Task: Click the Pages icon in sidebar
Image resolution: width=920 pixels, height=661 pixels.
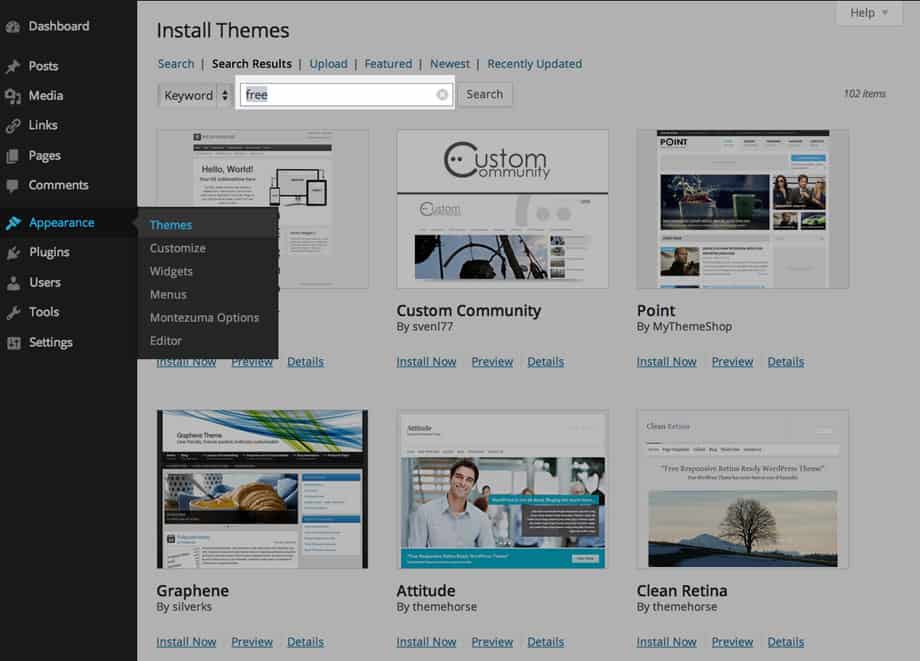Action: point(13,156)
